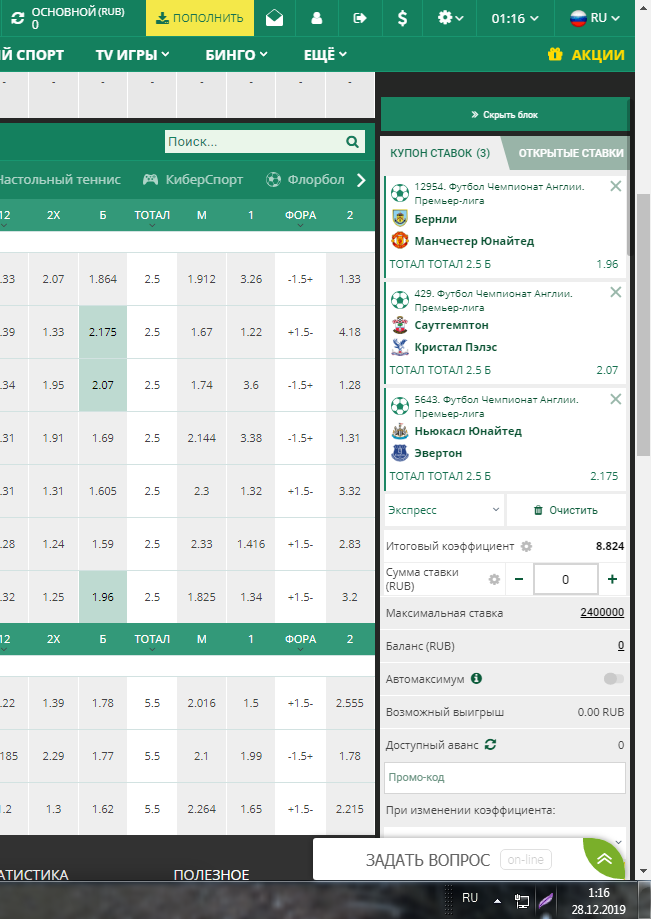Open the messages envelope icon
651x919 pixels.
(274, 18)
